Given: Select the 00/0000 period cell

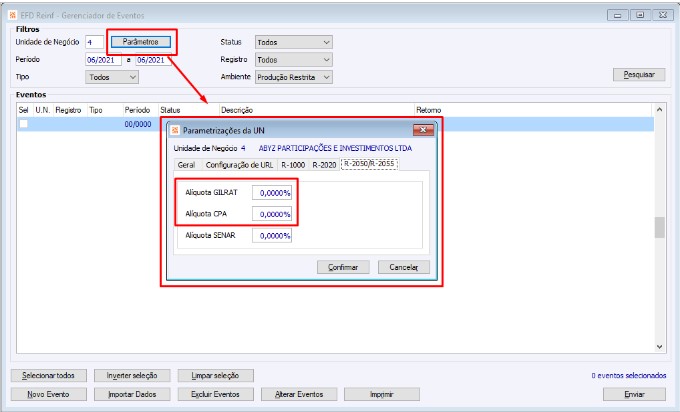Looking at the screenshot, I should 138,124.
